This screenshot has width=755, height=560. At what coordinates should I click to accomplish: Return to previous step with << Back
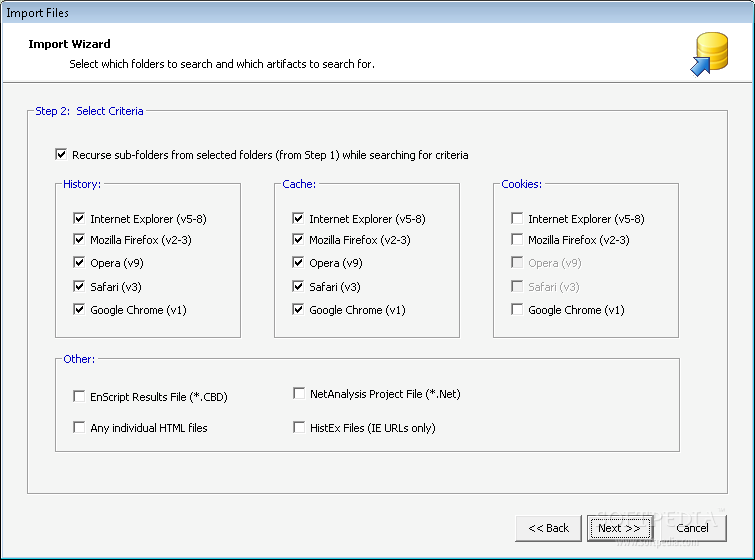[x=548, y=528]
